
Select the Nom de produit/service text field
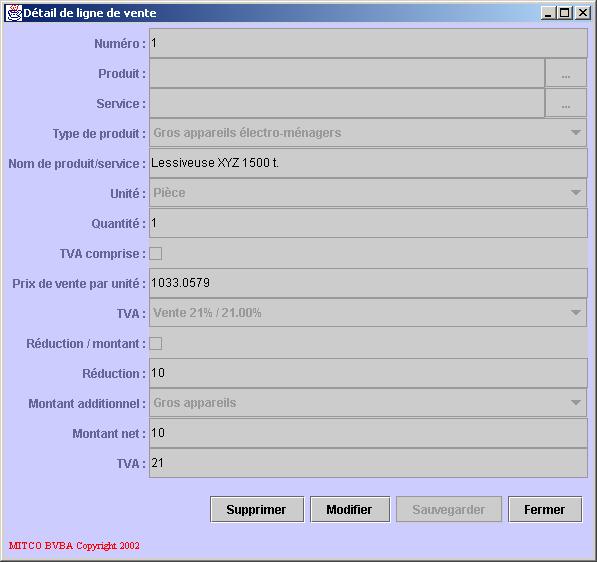pos(368,163)
